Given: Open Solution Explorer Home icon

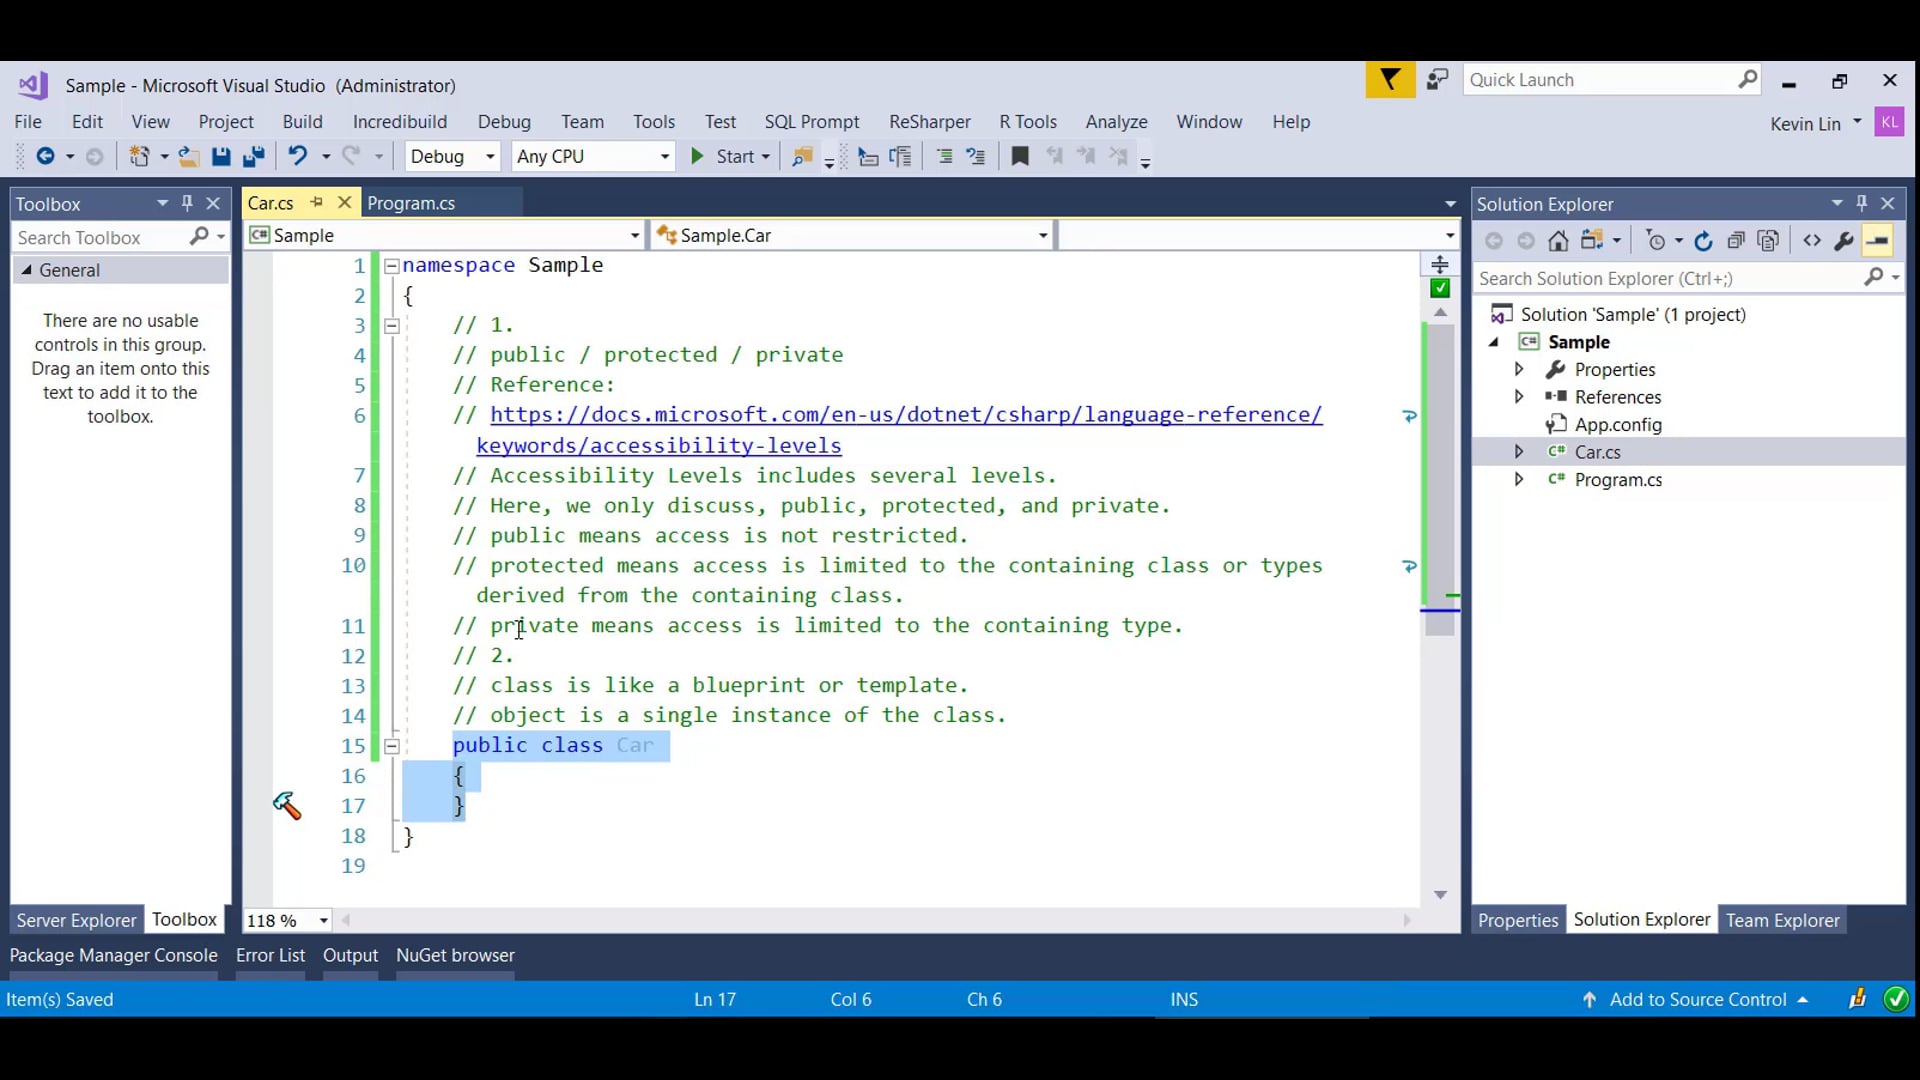Looking at the screenshot, I should (x=1558, y=241).
